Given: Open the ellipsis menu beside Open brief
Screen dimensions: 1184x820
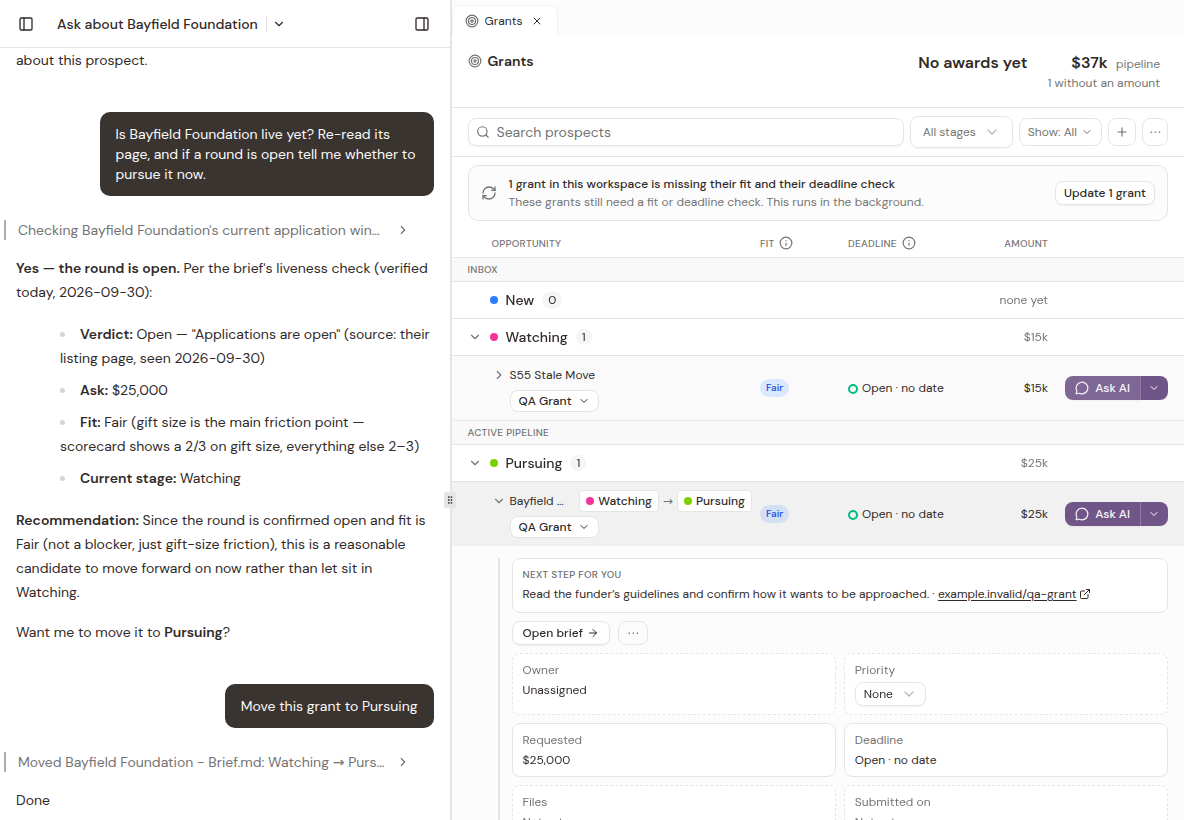Looking at the screenshot, I should coord(633,633).
